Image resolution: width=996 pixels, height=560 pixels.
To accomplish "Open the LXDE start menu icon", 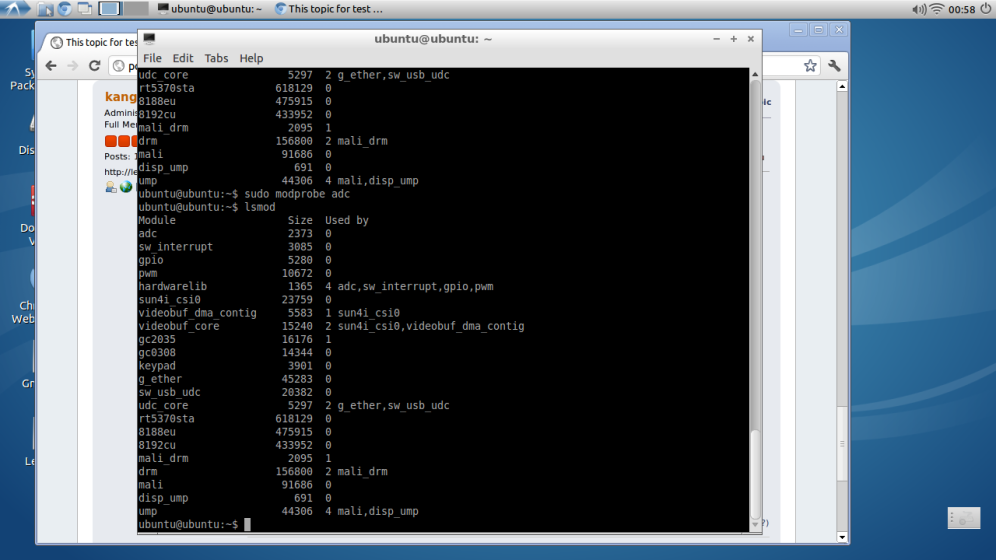I will 14,8.
